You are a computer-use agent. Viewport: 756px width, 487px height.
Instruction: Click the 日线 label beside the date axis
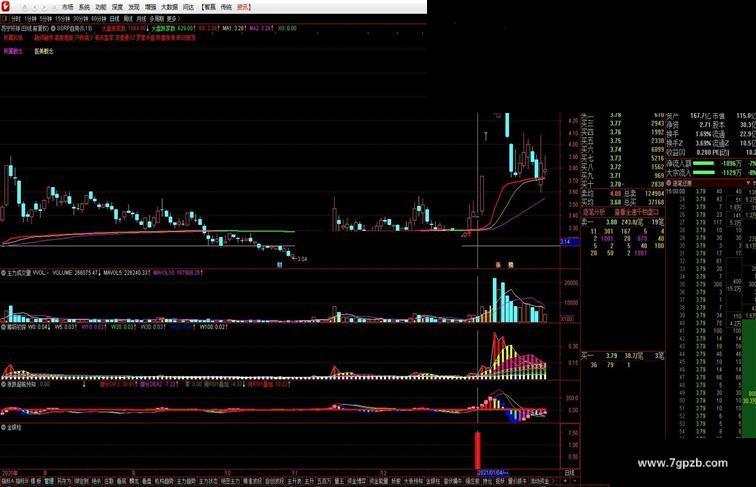(x=569, y=473)
